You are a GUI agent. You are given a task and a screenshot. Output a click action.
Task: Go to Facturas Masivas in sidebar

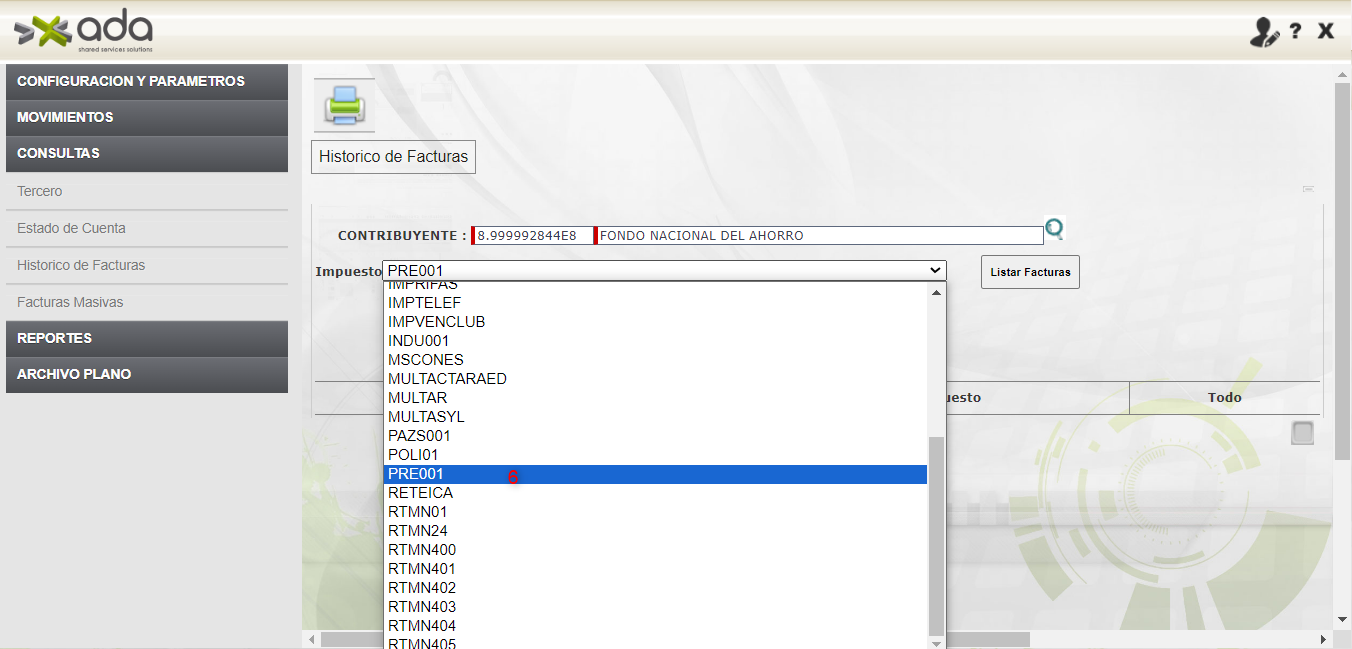[70, 302]
